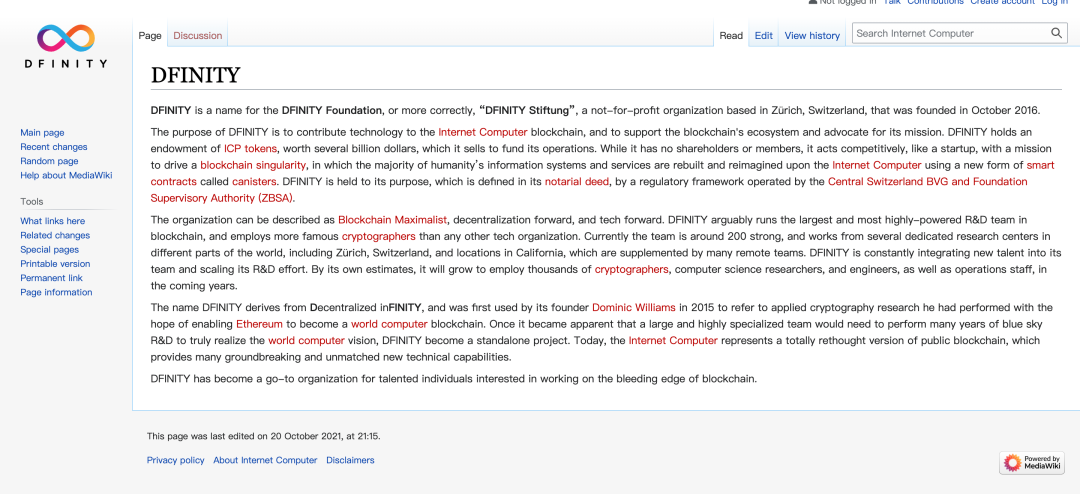Screen dimensions: 1080x494
Task: Click the last edited timestamp text
Action: tap(264, 436)
